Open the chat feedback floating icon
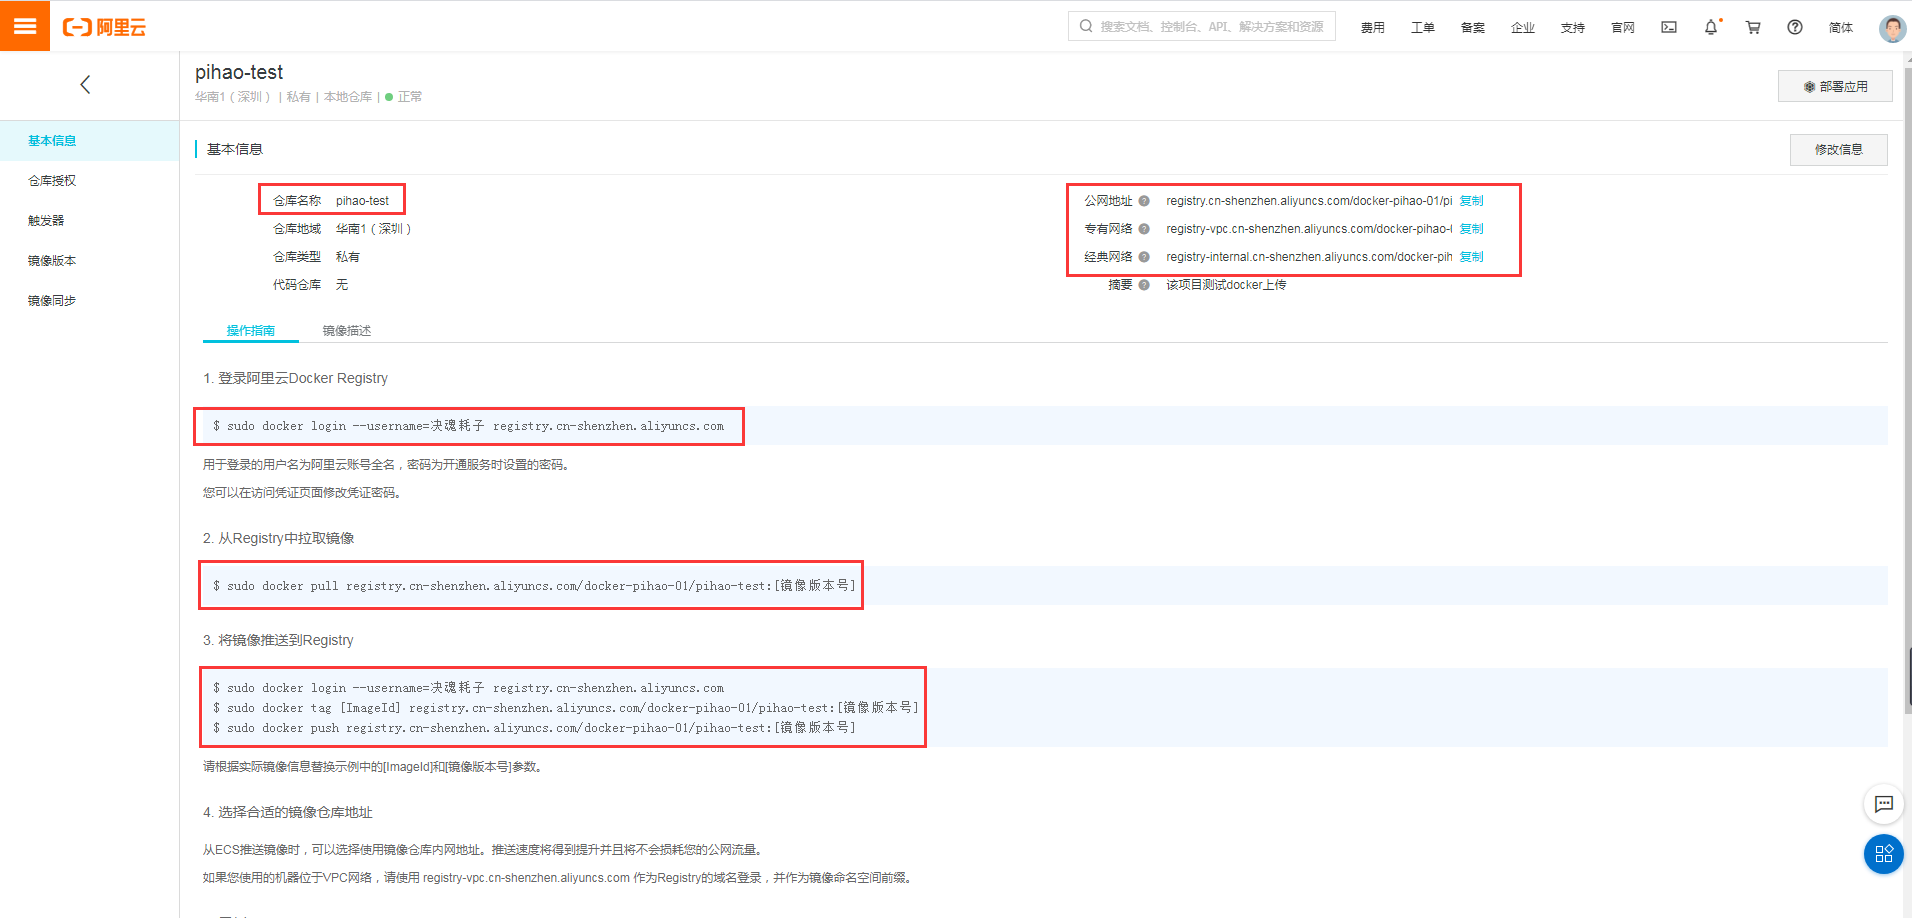Viewport: 1912px width, 918px height. tap(1884, 804)
